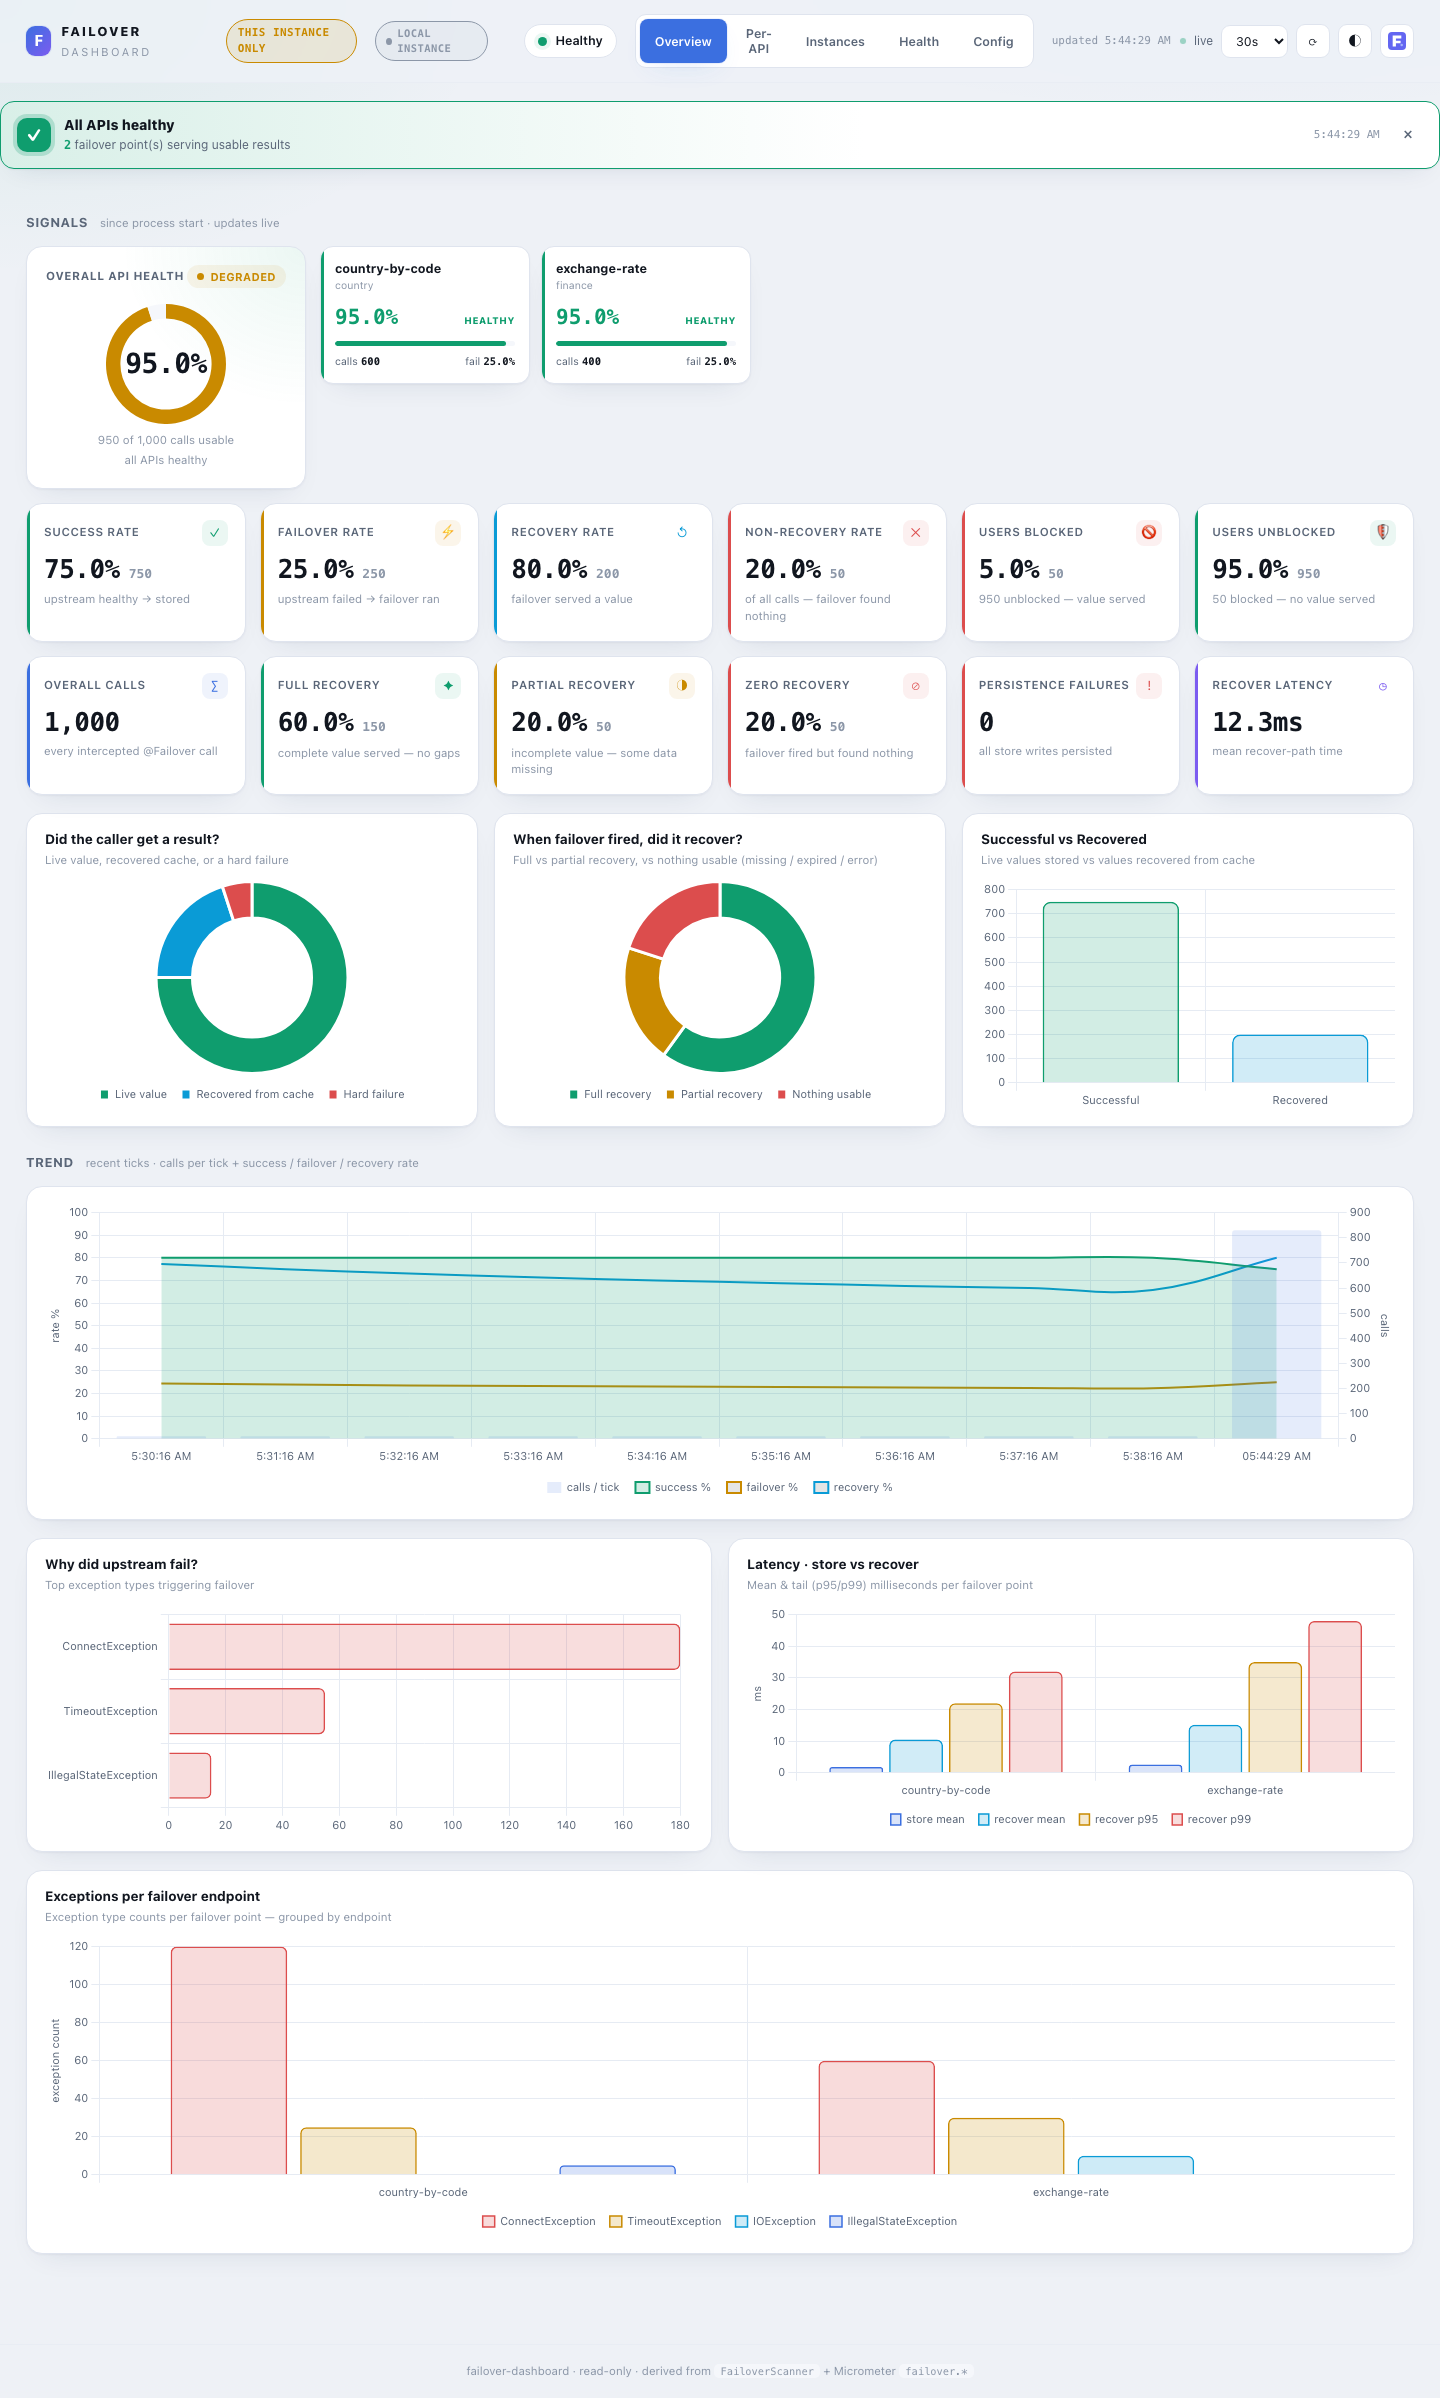Select LOCAL INSTANCE scope toggle
1440x2398 pixels.
click(431, 41)
